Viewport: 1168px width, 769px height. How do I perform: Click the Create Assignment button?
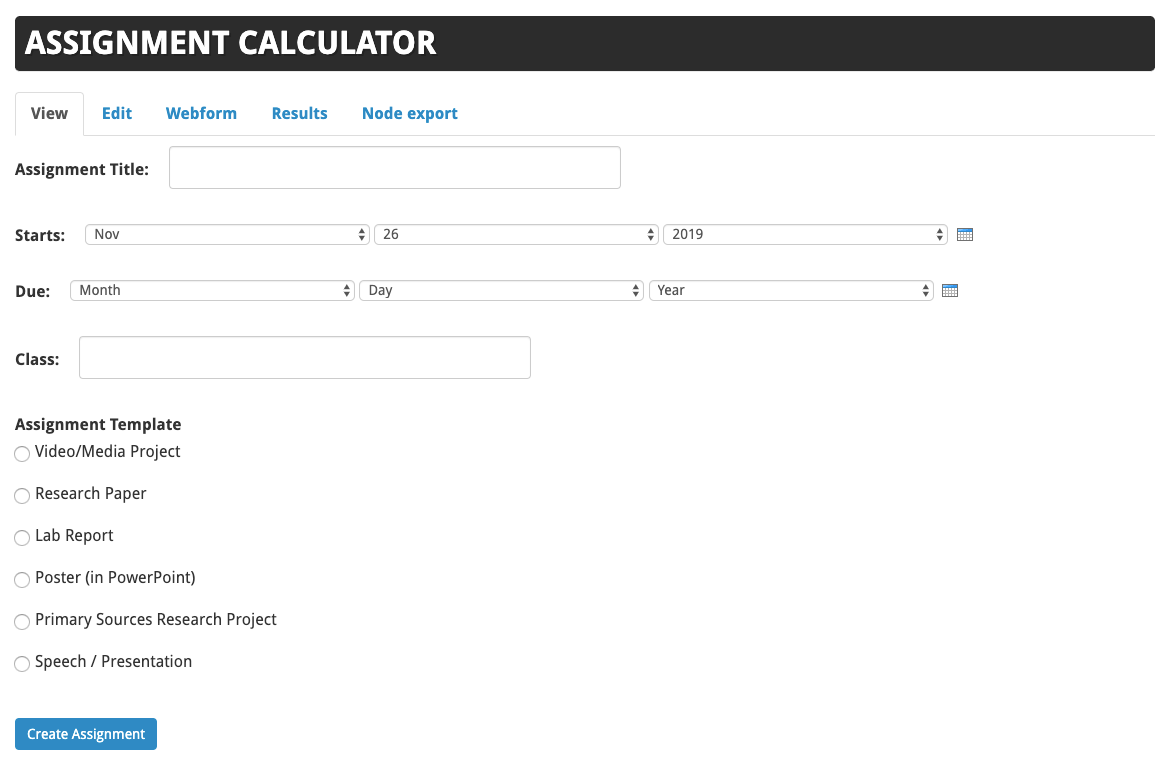[85, 733]
